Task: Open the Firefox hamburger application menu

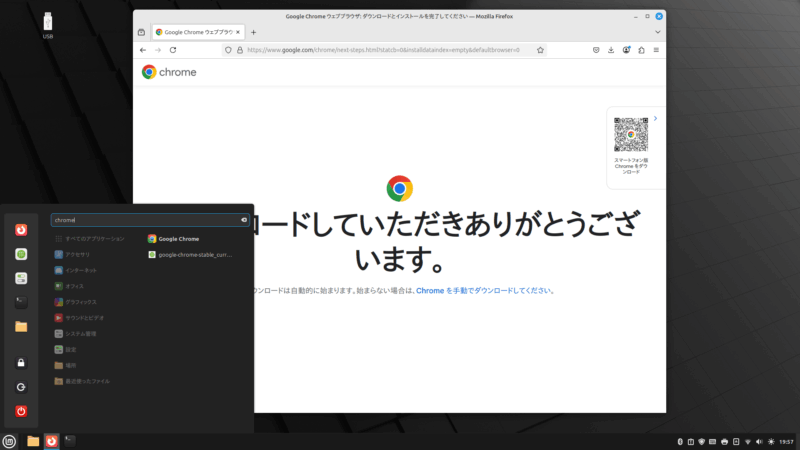Action: [656, 50]
